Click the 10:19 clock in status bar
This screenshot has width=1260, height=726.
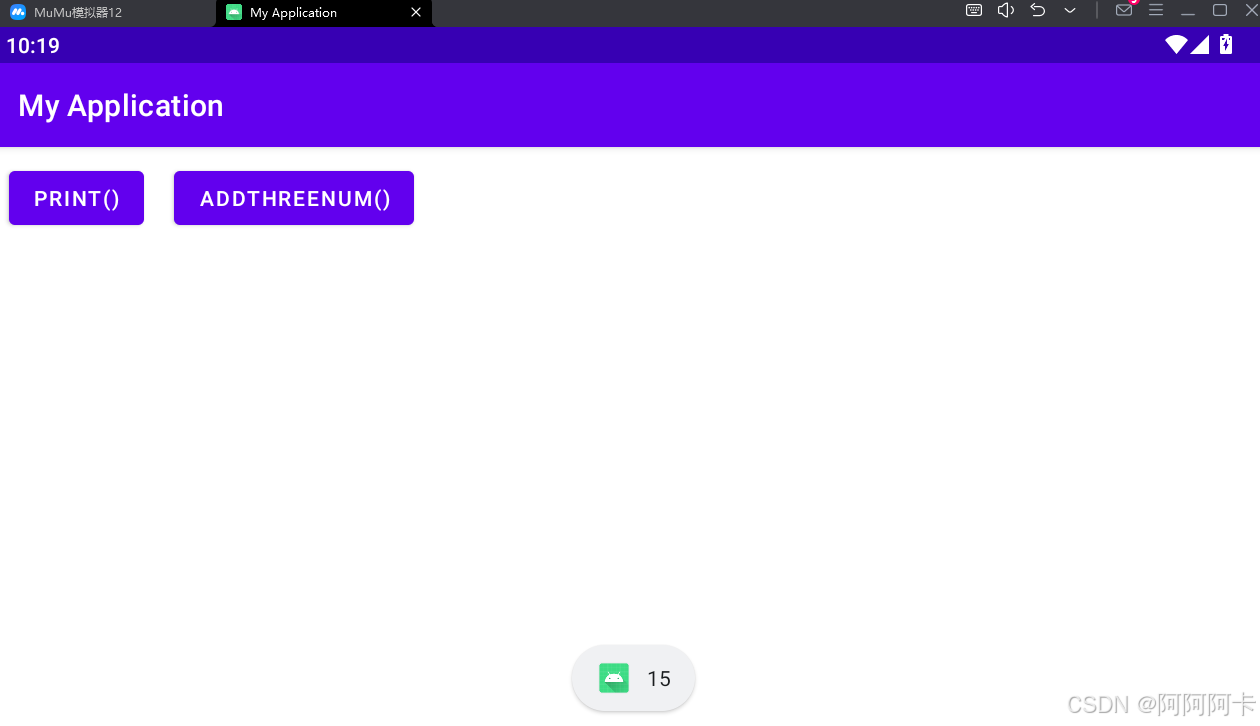click(33, 46)
